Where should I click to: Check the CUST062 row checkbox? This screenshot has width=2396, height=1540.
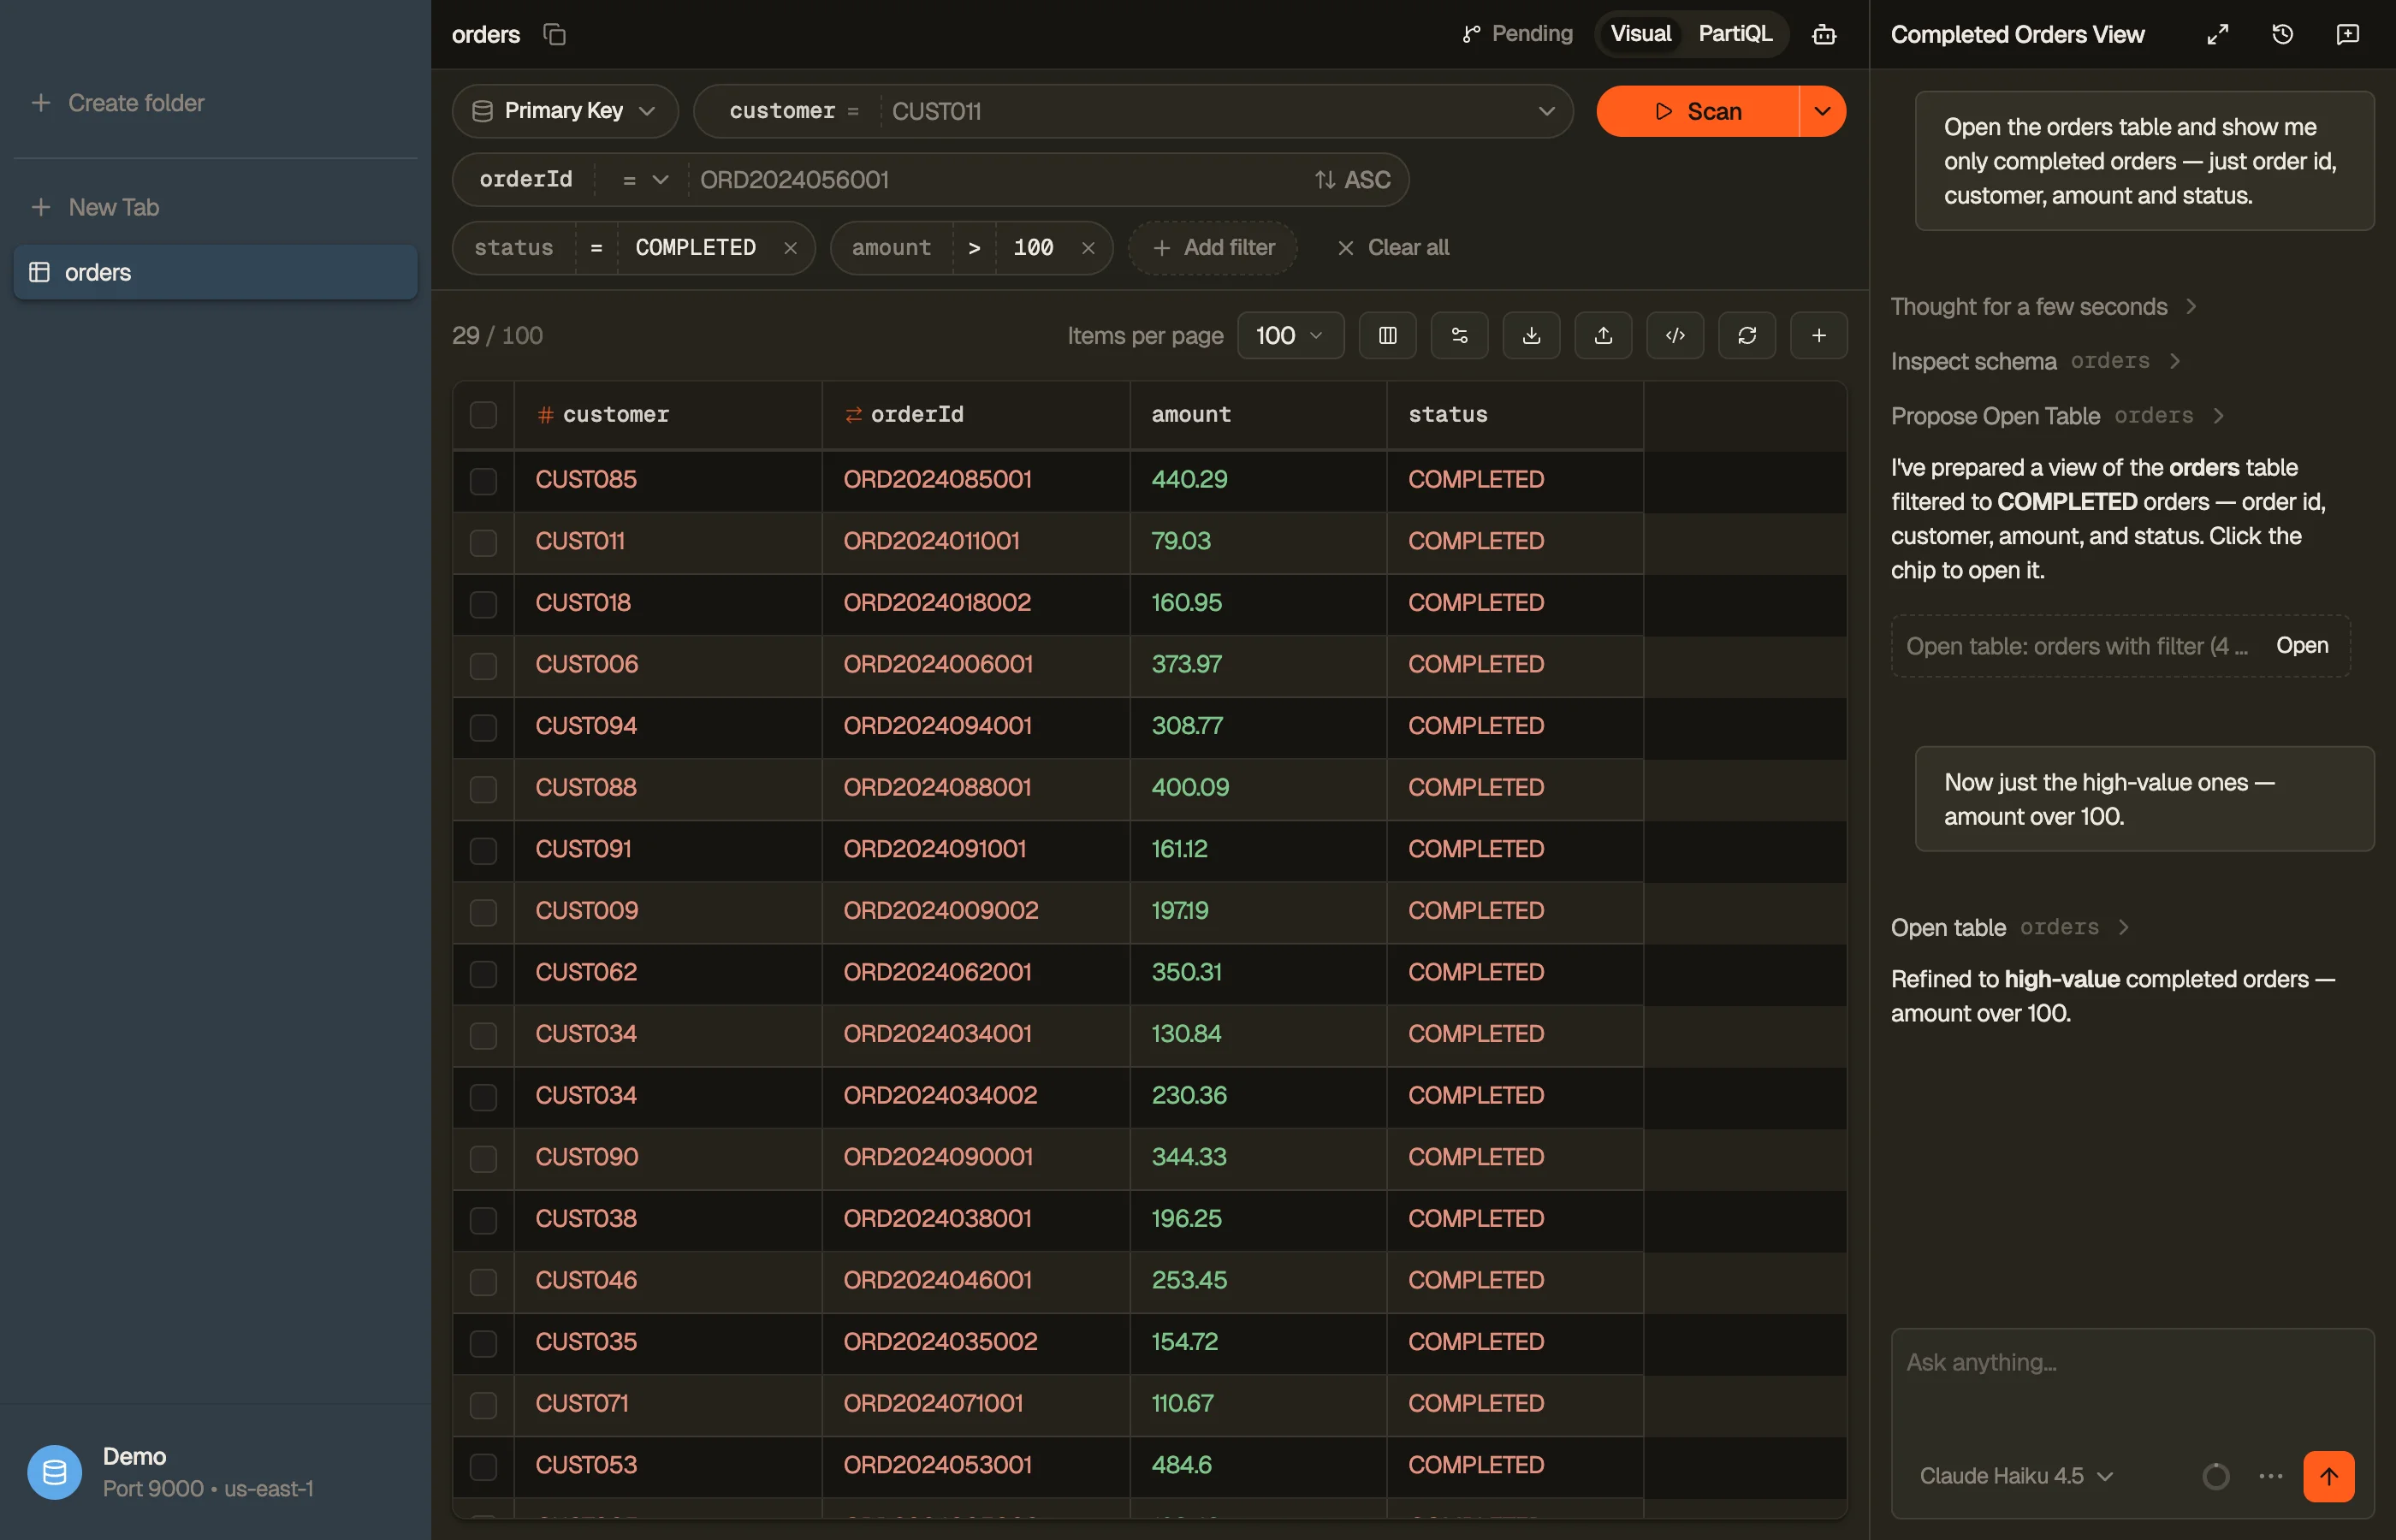point(483,974)
